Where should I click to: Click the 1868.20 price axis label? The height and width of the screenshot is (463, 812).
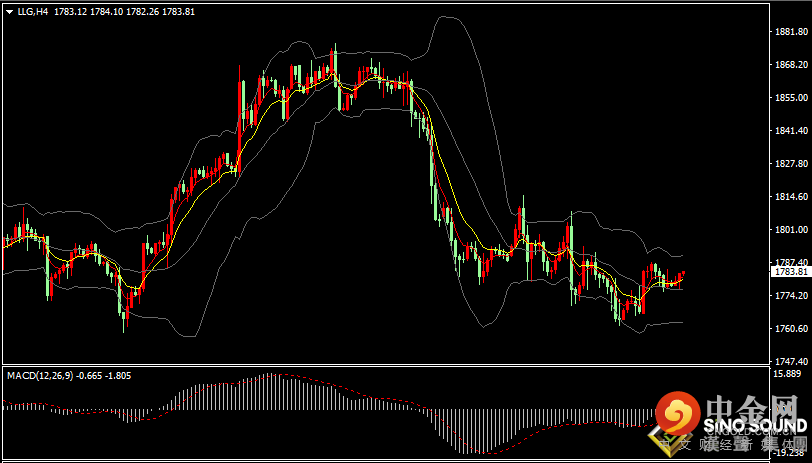pos(791,65)
